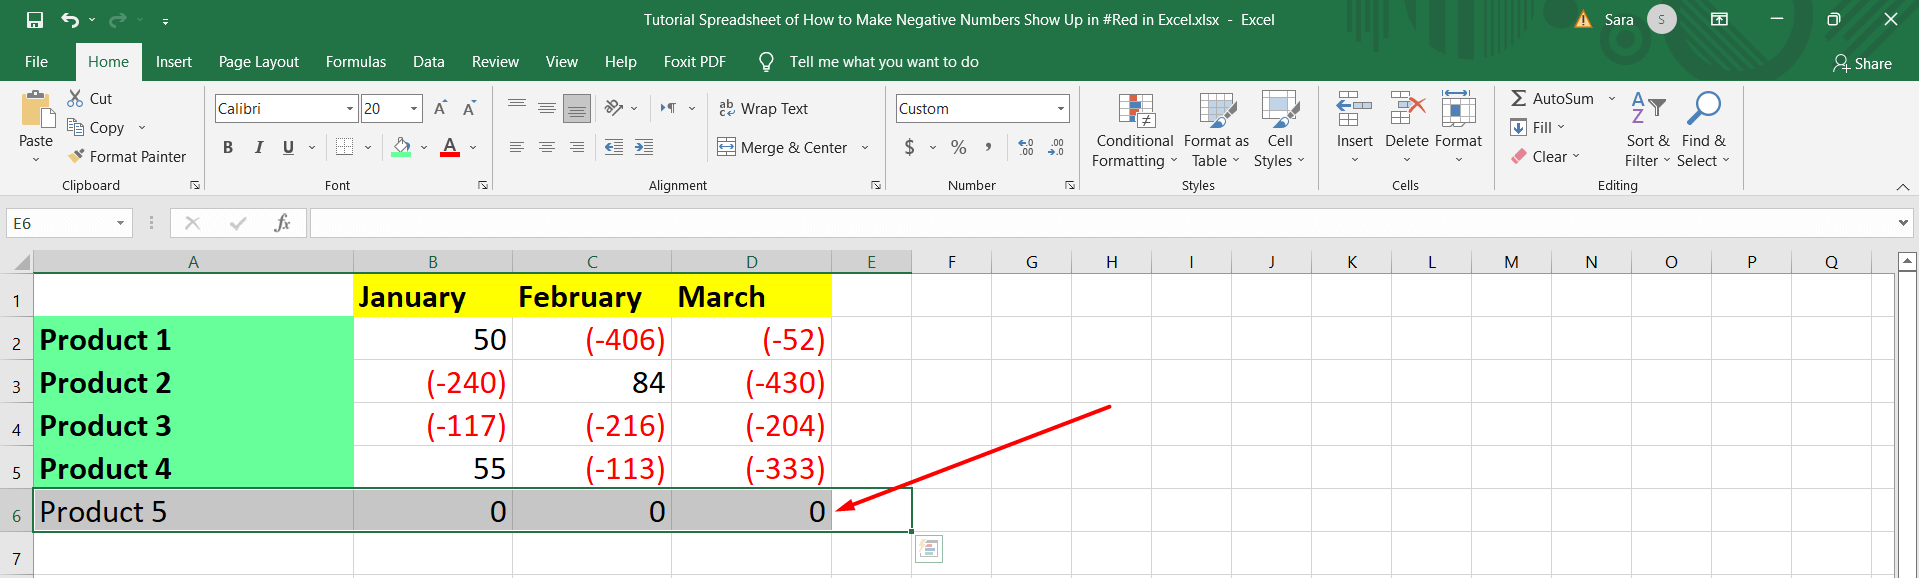Expand the Calibri font name dropdown
The image size is (1919, 578).
click(350, 108)
